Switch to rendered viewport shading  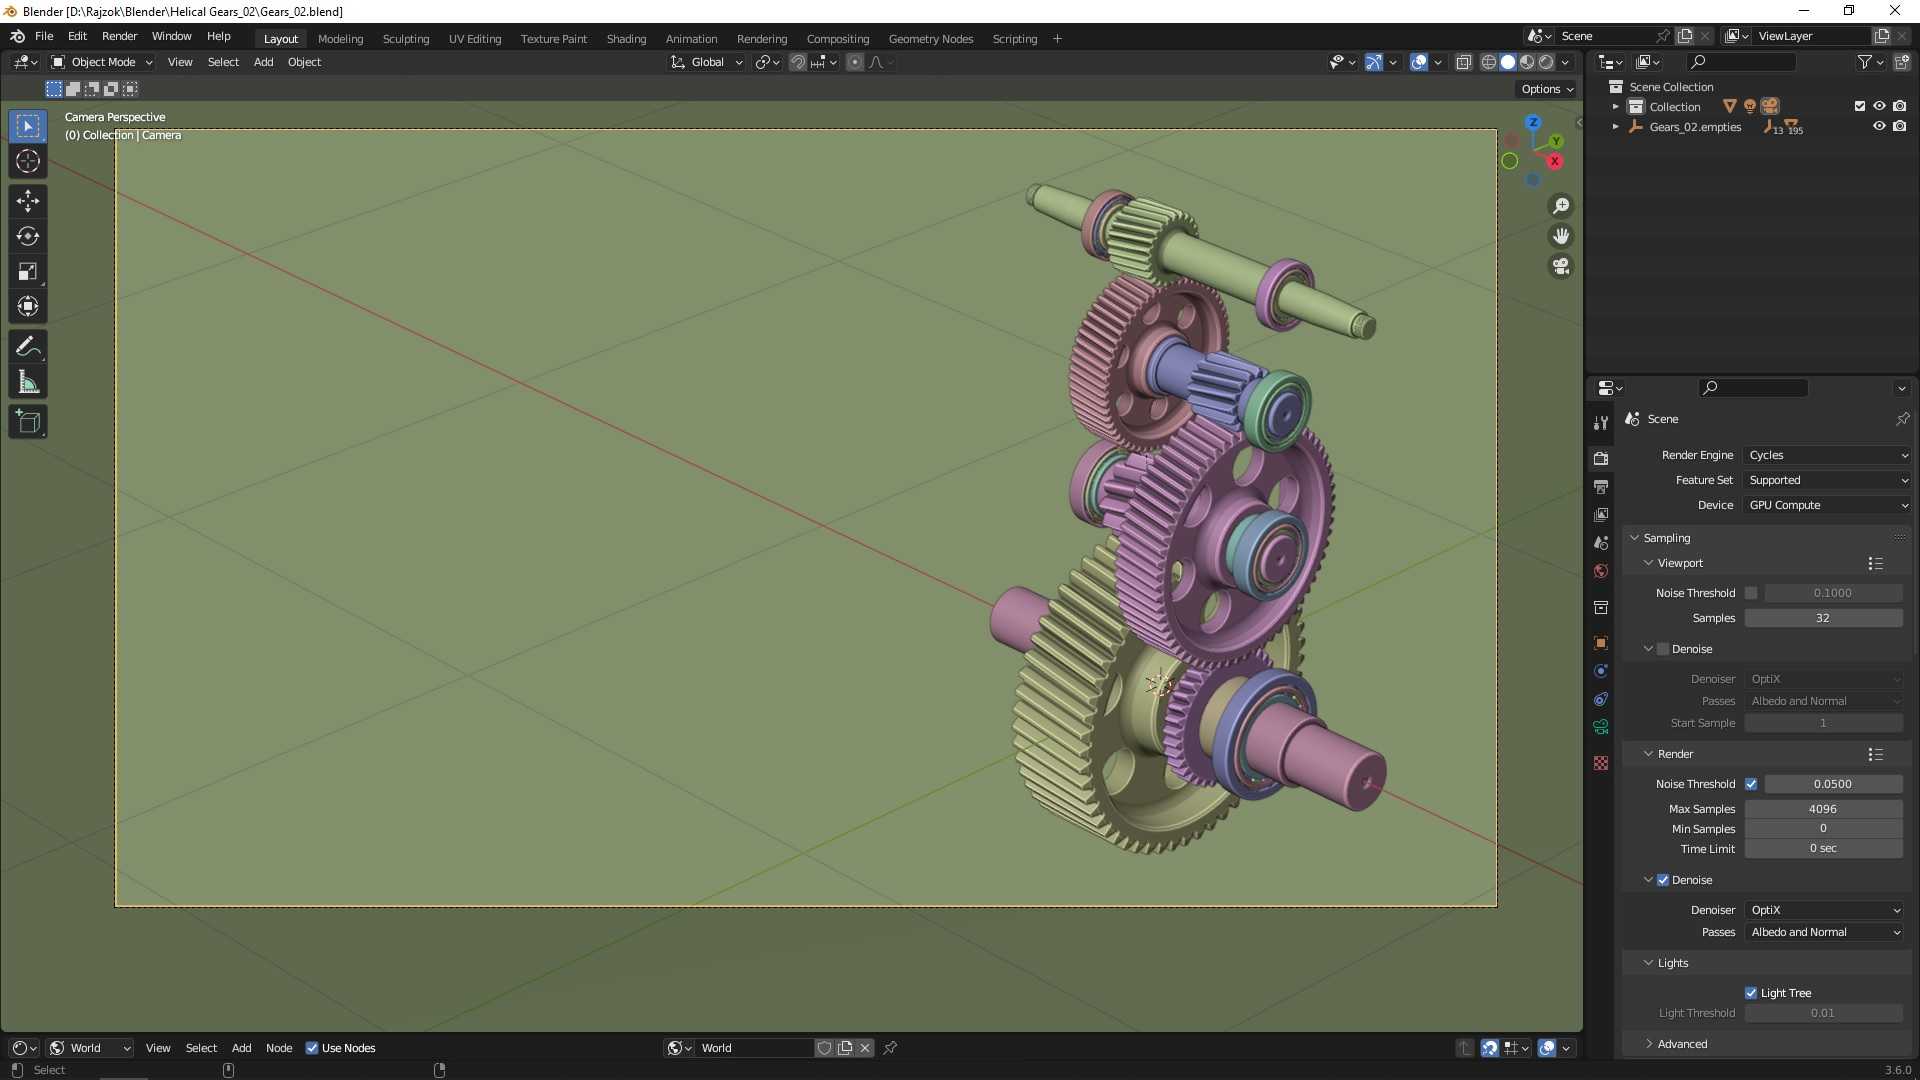pos(1546,62)
